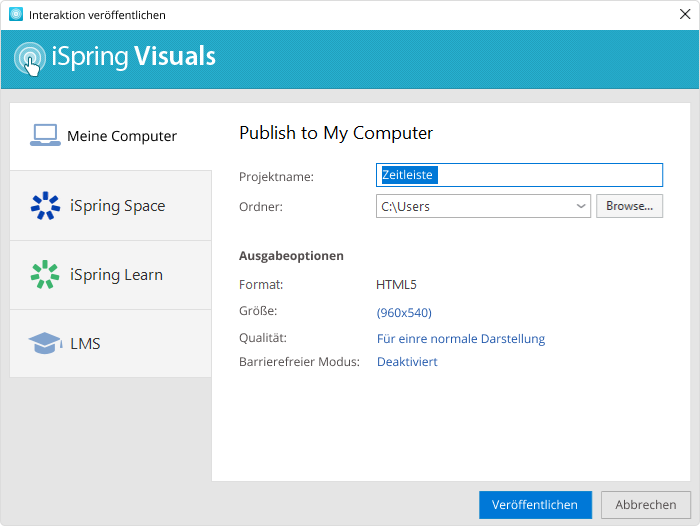
Task: Go to the LMS publishing tab
Action: coord(111,343)
